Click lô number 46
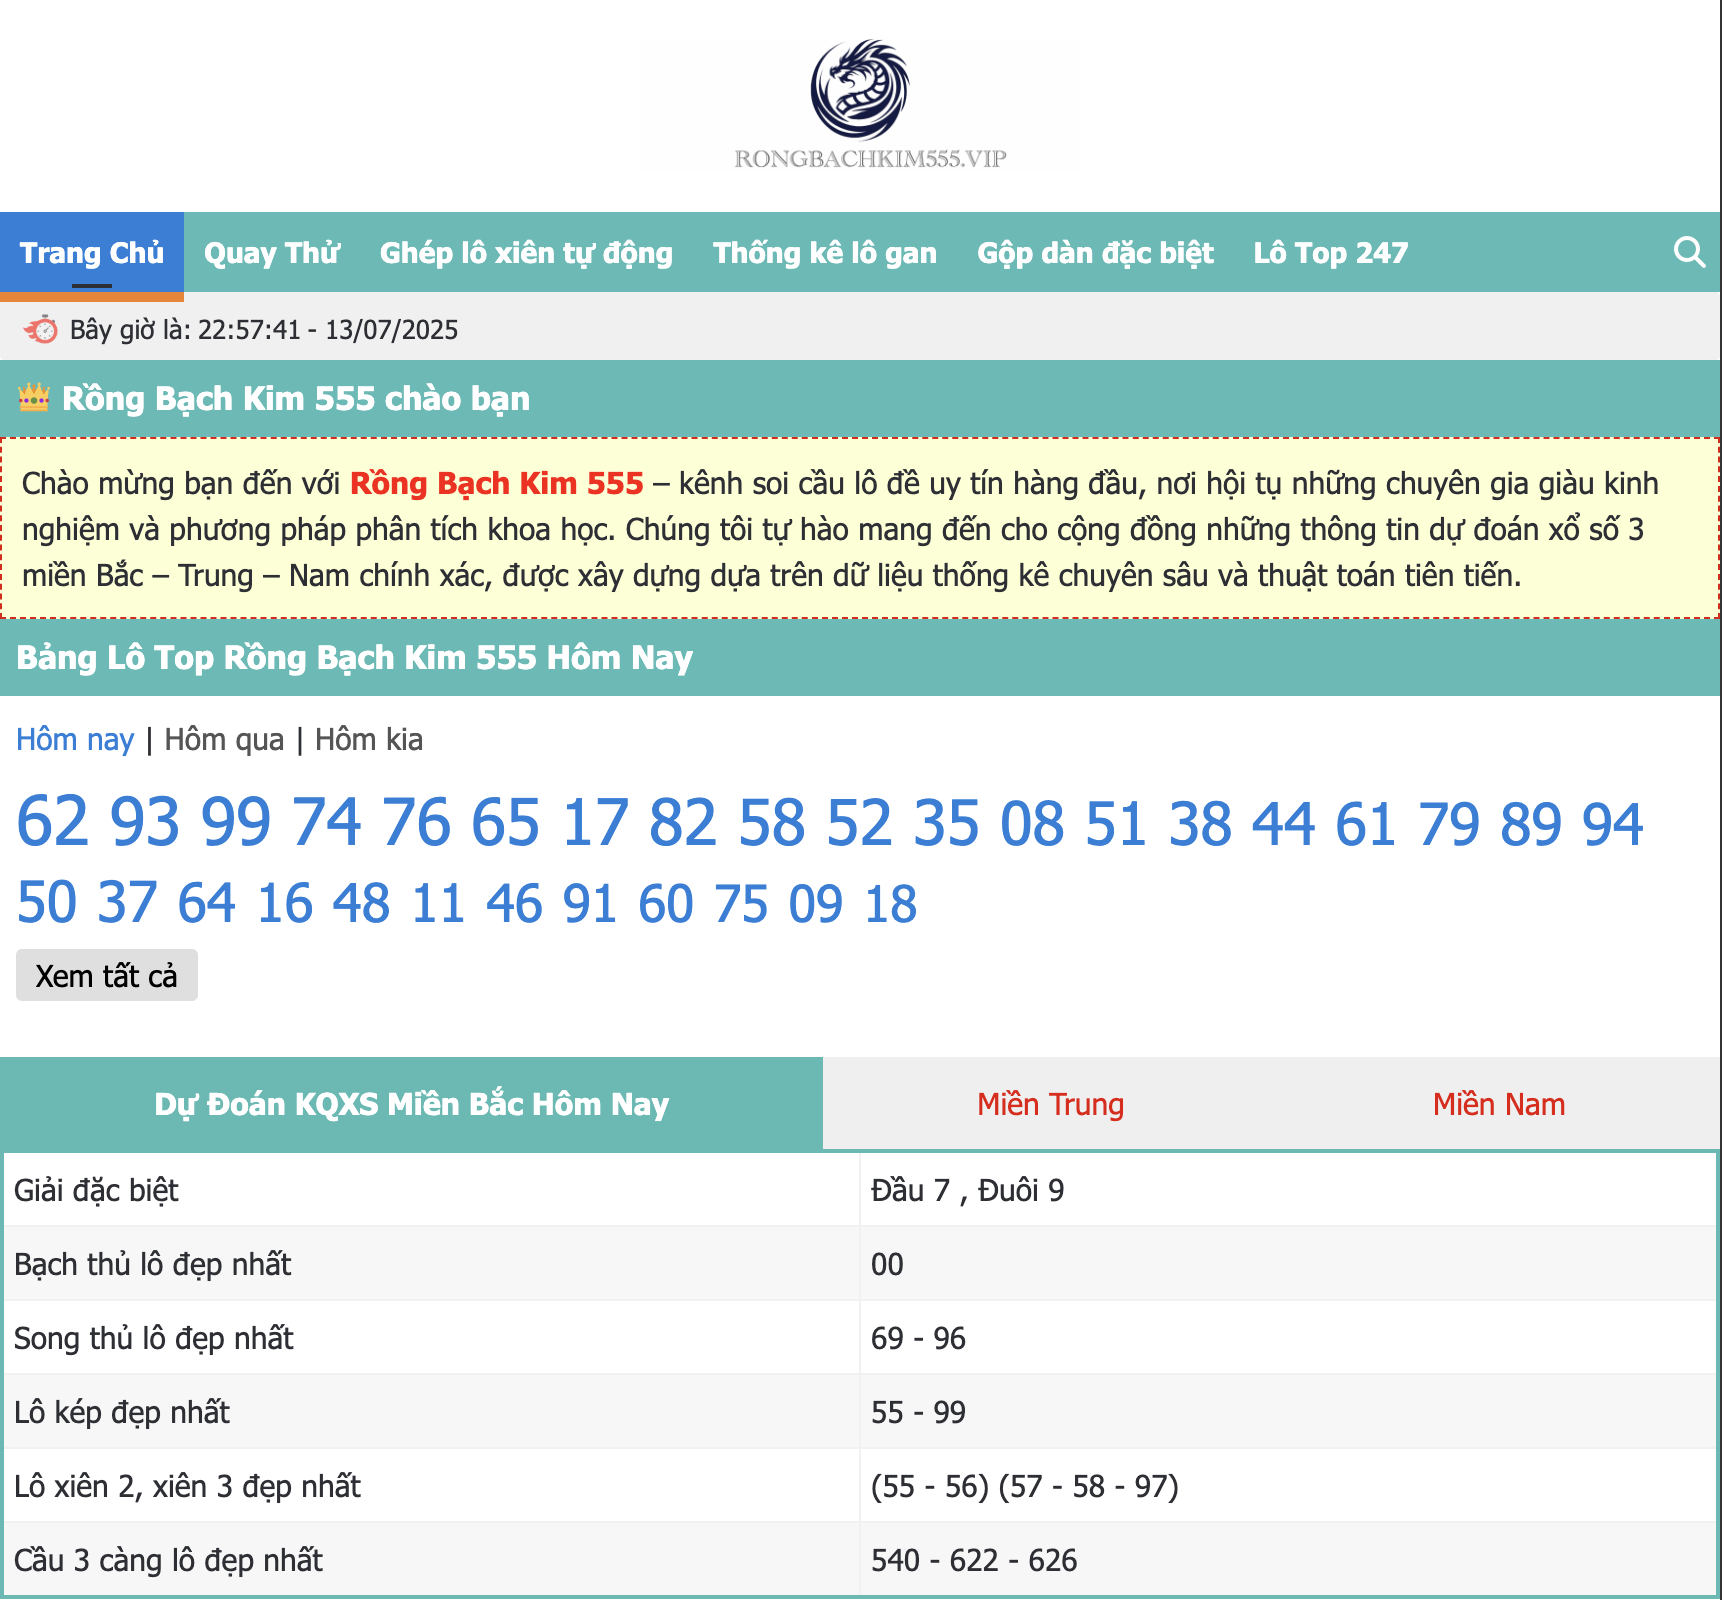The height and width of the screenshot is (1600, 1722). pyautogui.click(x=514, y=903)
